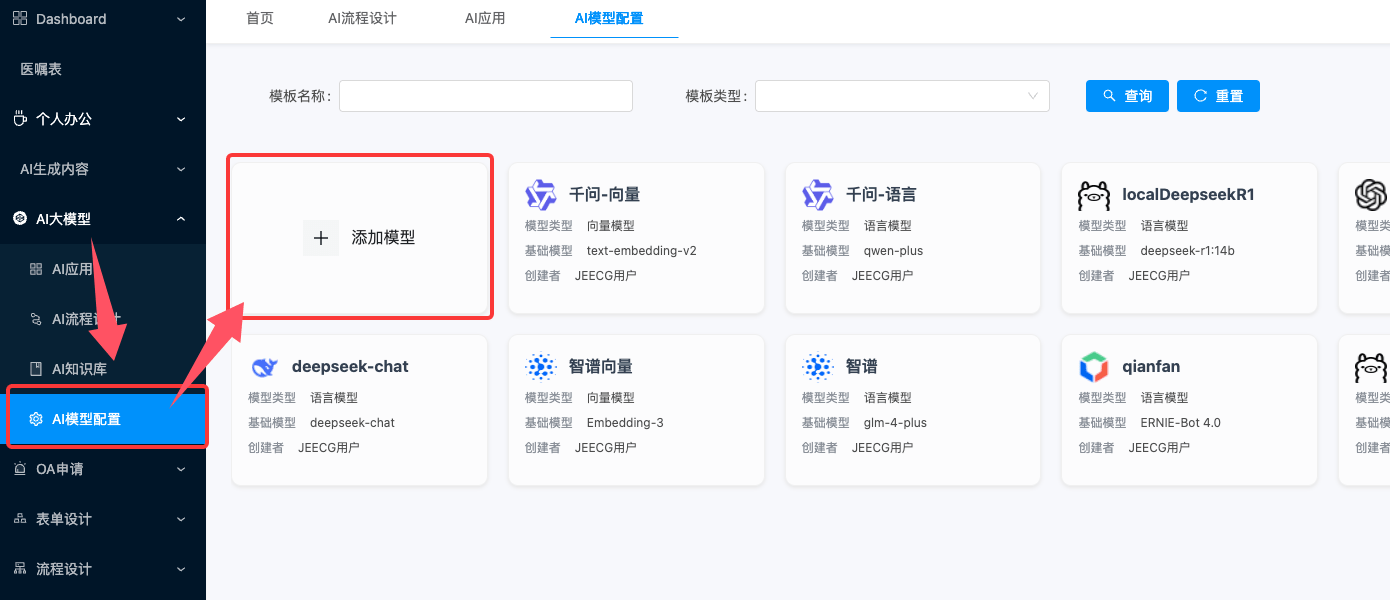Expand the Dashboard menu chevron
The image size is (1390, 600).
click(x=181, y=19)
